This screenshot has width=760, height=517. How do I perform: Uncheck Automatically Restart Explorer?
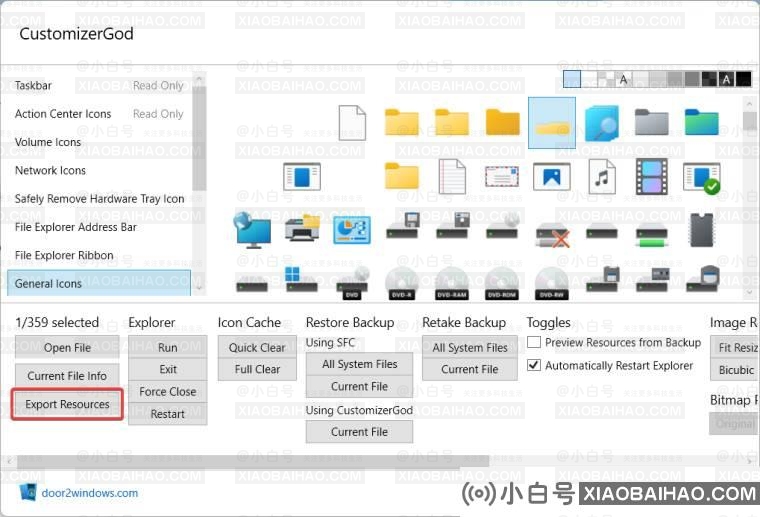click(534, 365)
